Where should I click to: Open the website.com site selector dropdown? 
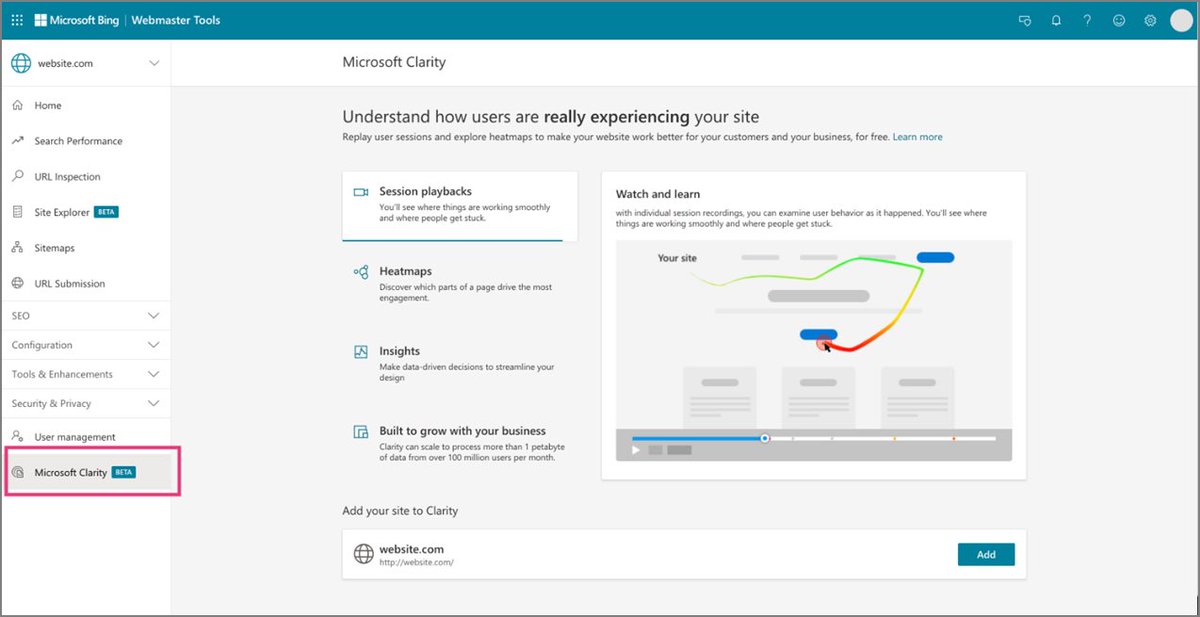pos(86,63)
